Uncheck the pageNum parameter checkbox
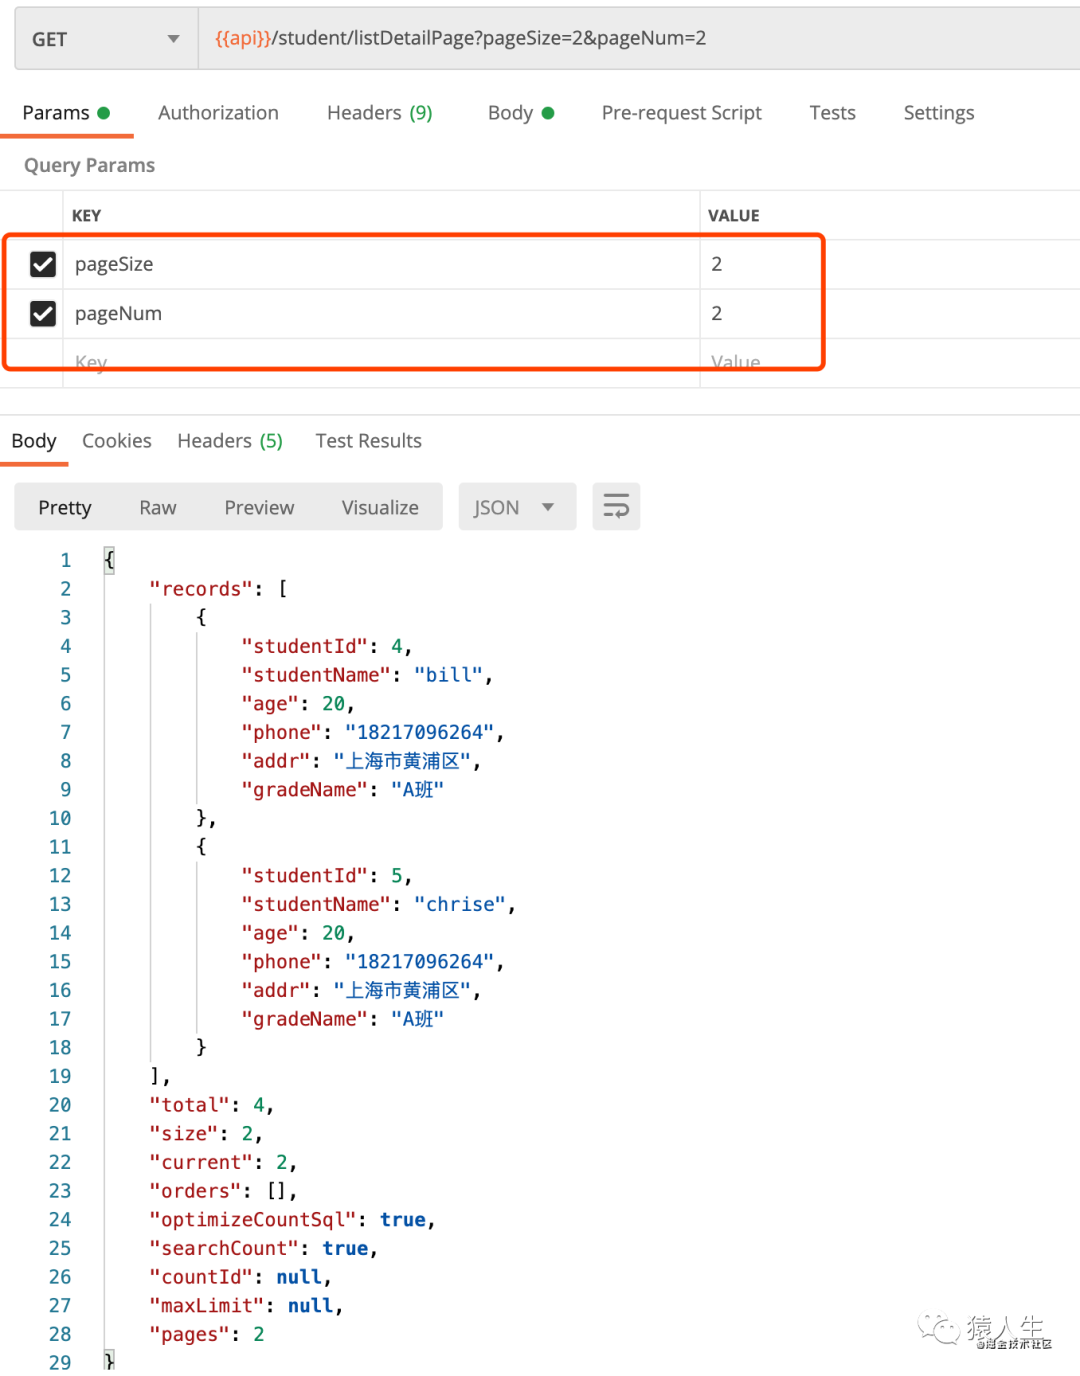1080x1376 pixels. (x=43, y=314)
